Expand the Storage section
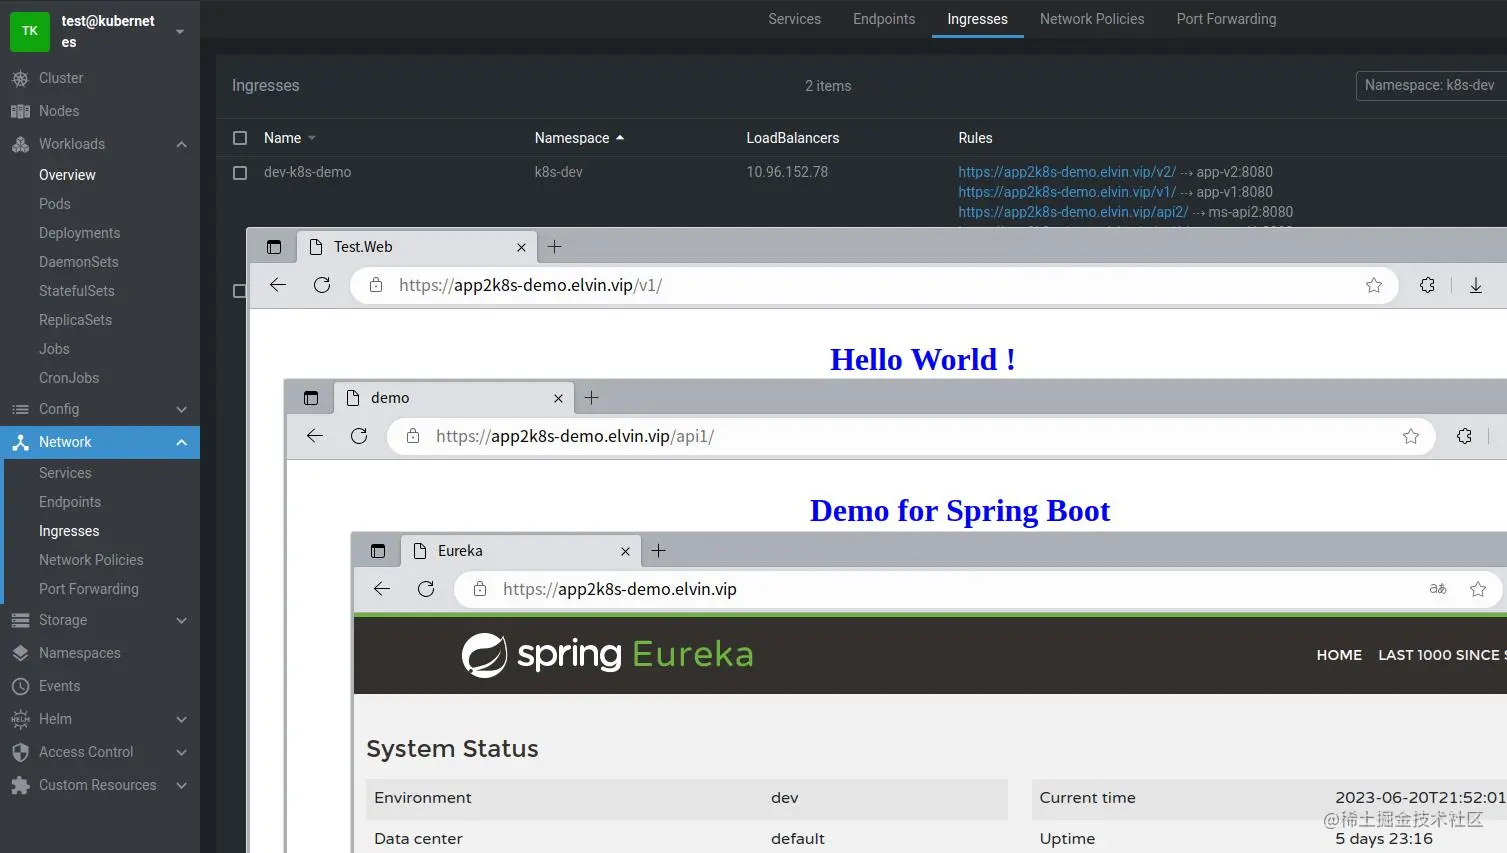The image size is (1507, 853). (x=181, y=620)
